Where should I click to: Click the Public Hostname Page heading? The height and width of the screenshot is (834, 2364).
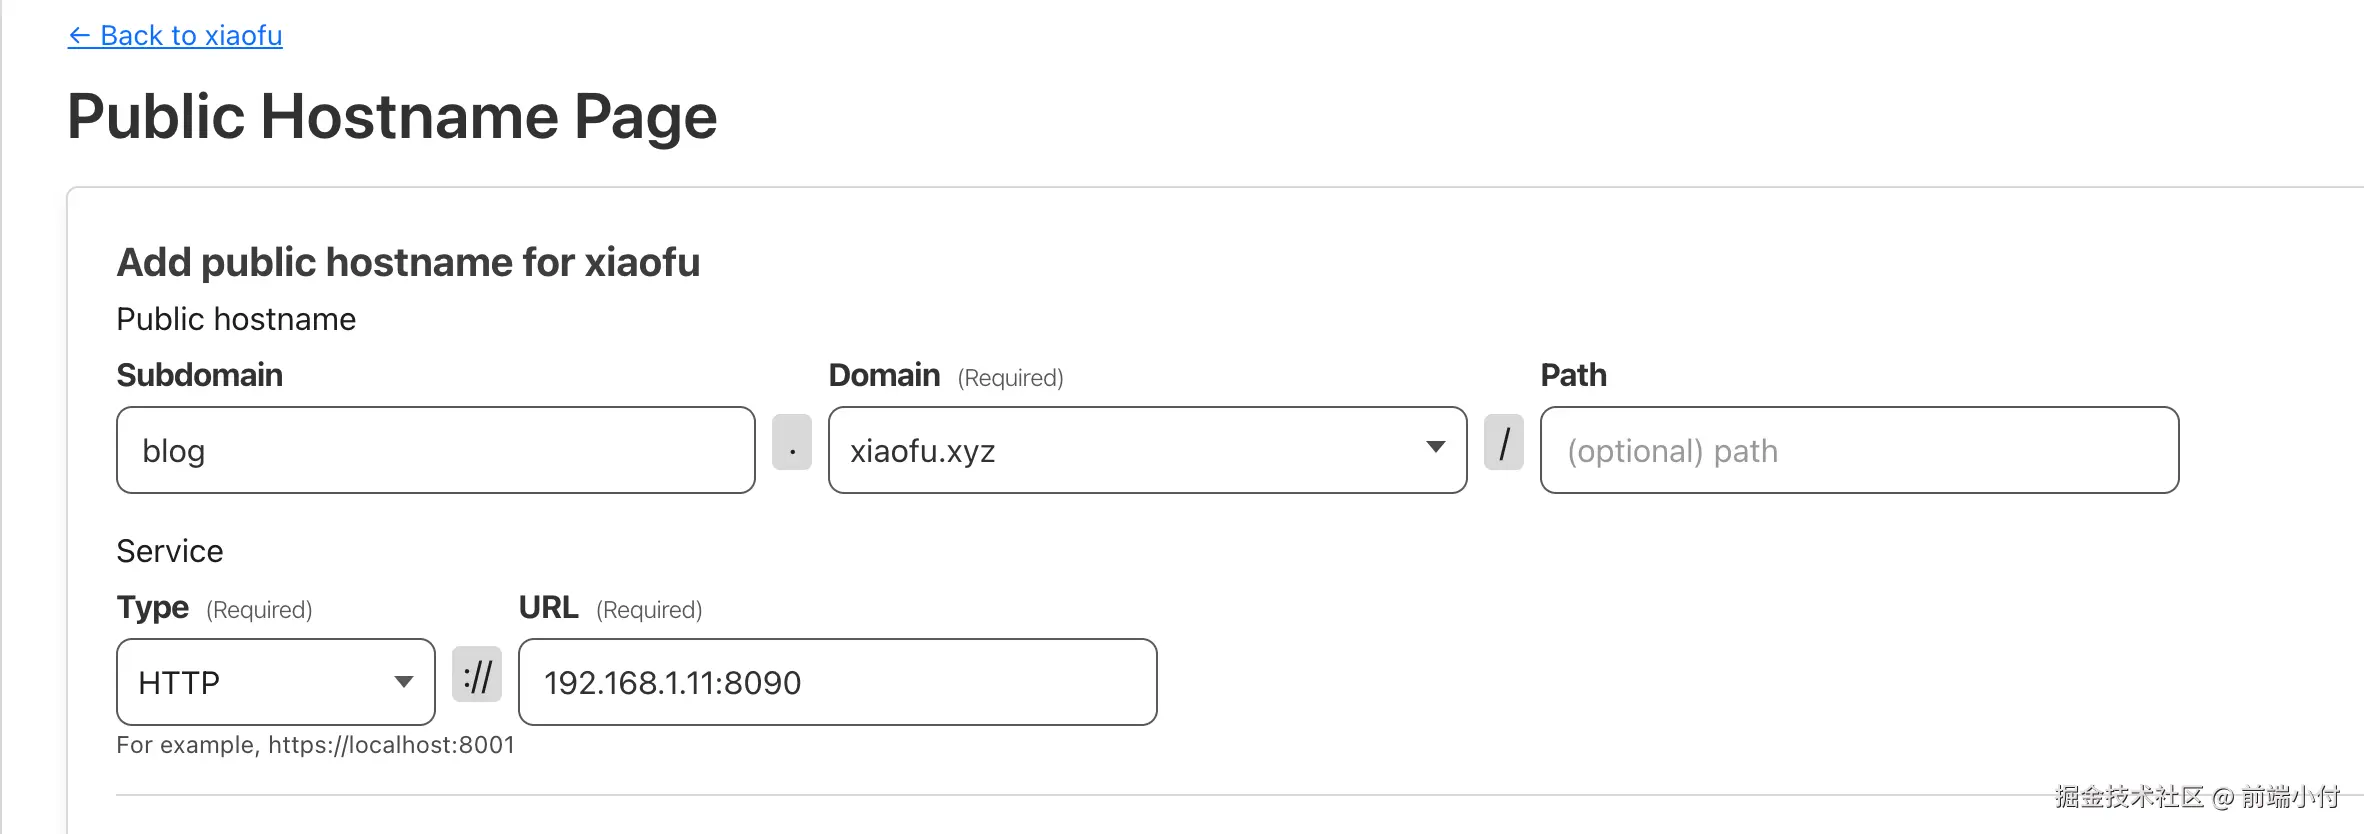coord(392,116)
